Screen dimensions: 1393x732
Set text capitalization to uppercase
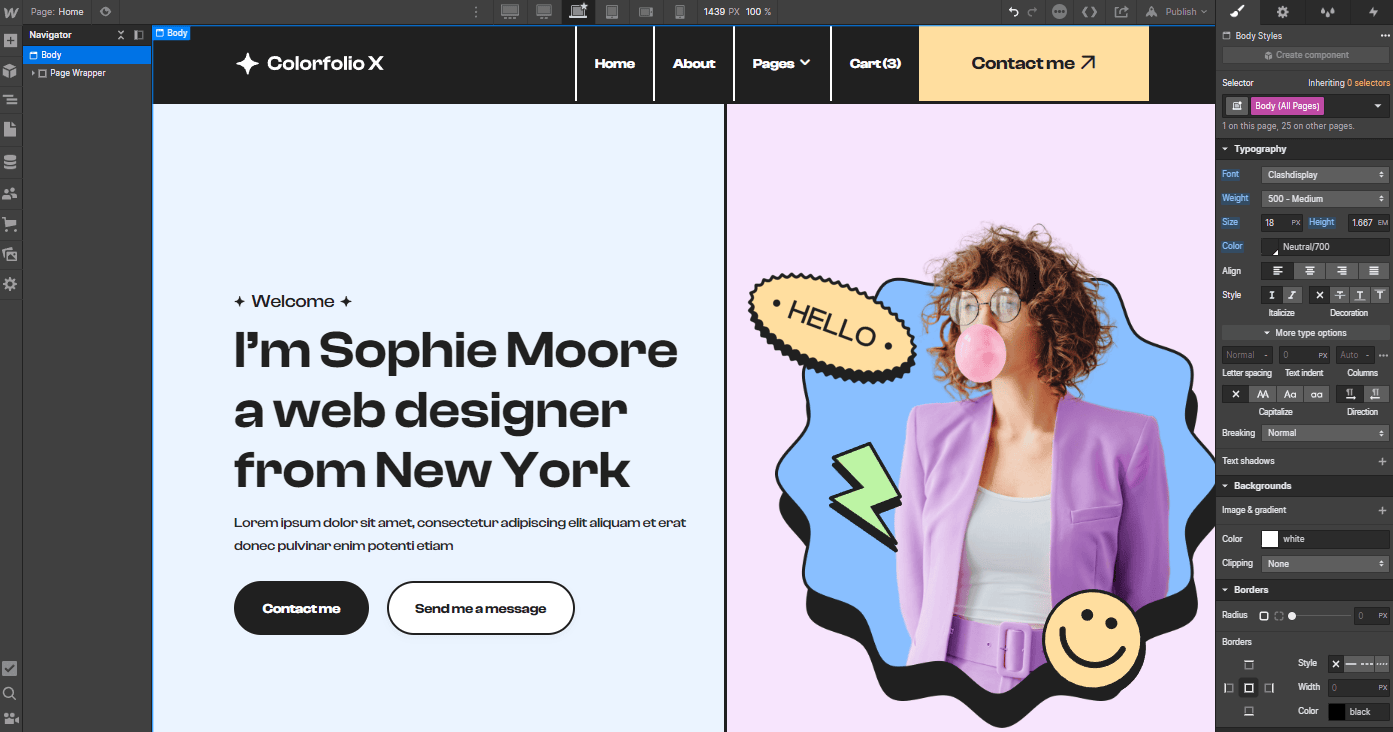click(x=1263, y=394)
